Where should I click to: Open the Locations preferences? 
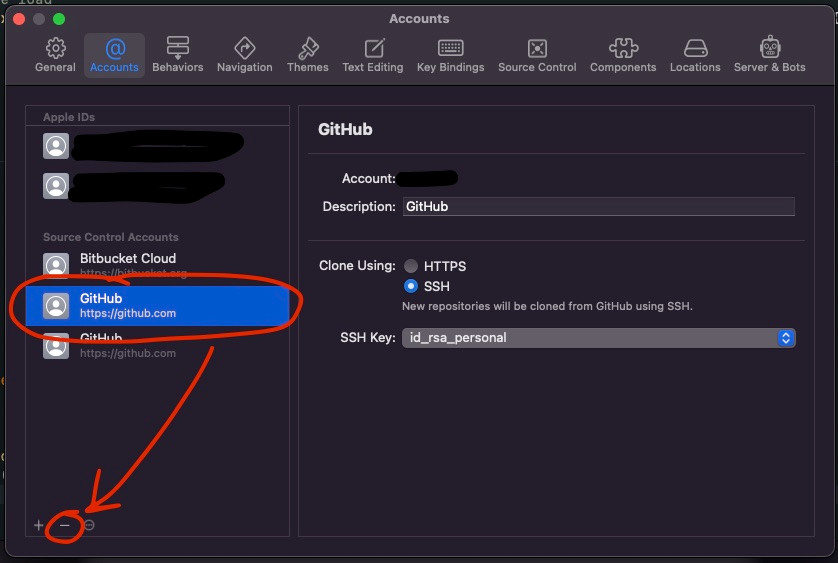(x=695, y=55)
